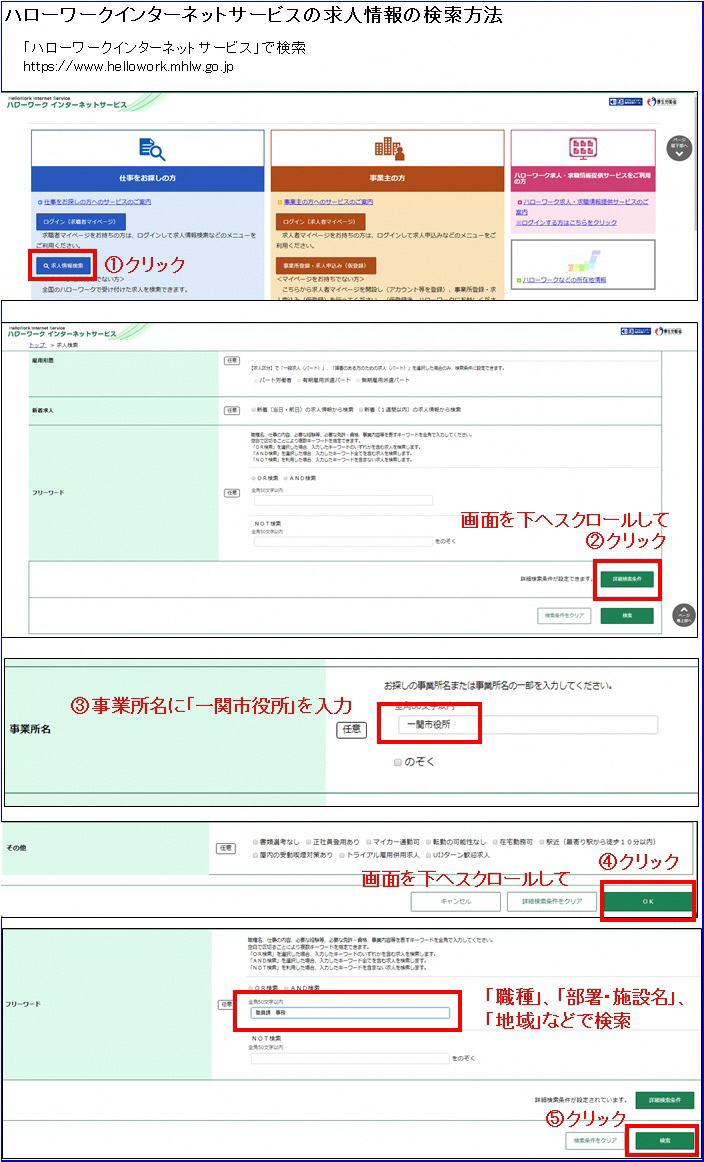Screen dimensions: 704x1162
Task: Click the 事業主の方 card heading
Action: point(388,179)
